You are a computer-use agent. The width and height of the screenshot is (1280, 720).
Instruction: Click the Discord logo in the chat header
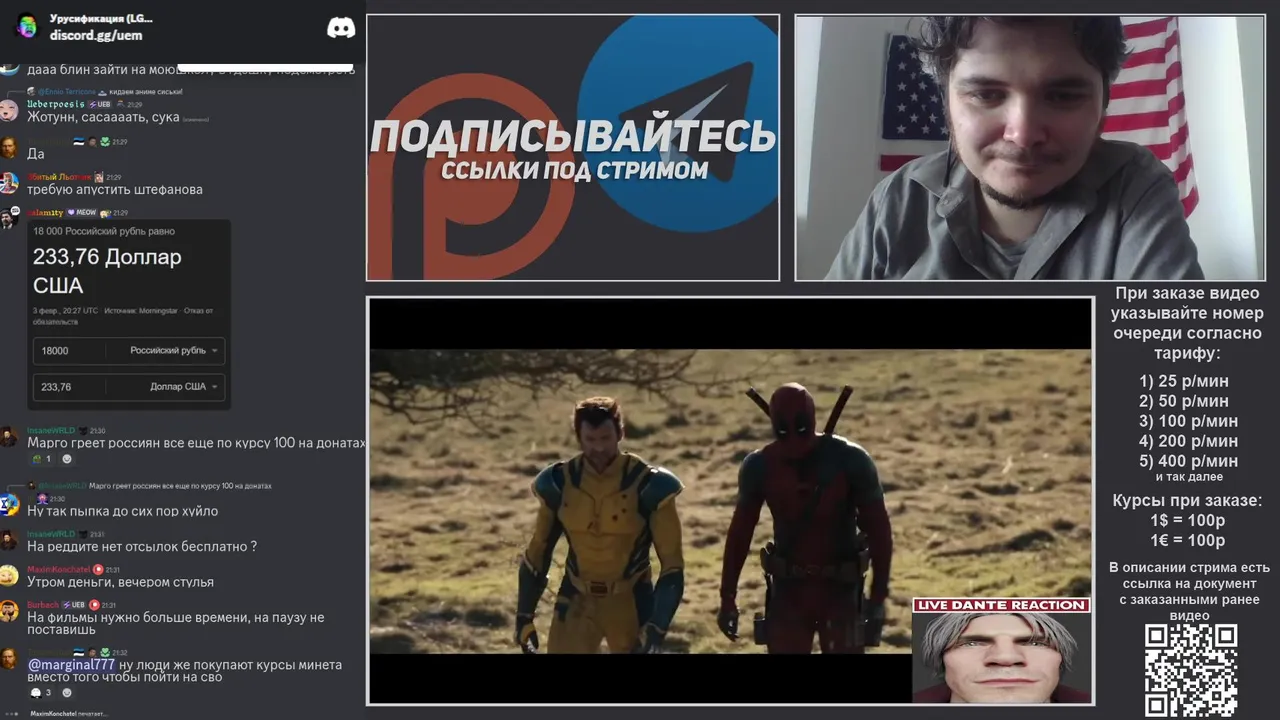tap(341, 27)
